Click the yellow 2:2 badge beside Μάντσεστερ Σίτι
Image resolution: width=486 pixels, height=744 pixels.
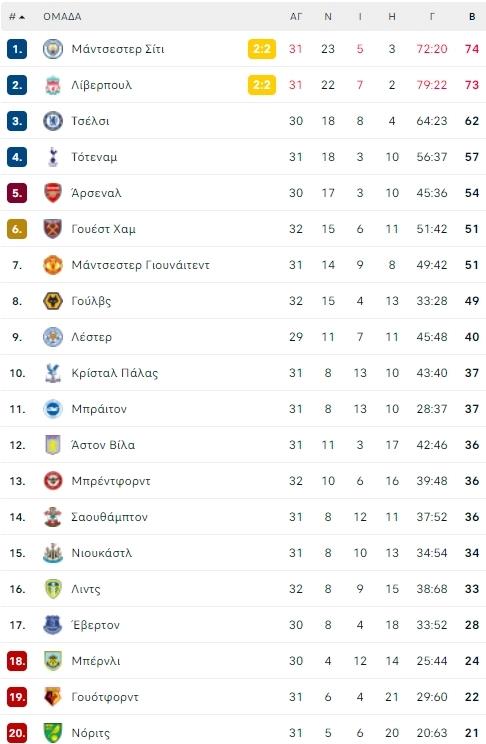point(262,49)
